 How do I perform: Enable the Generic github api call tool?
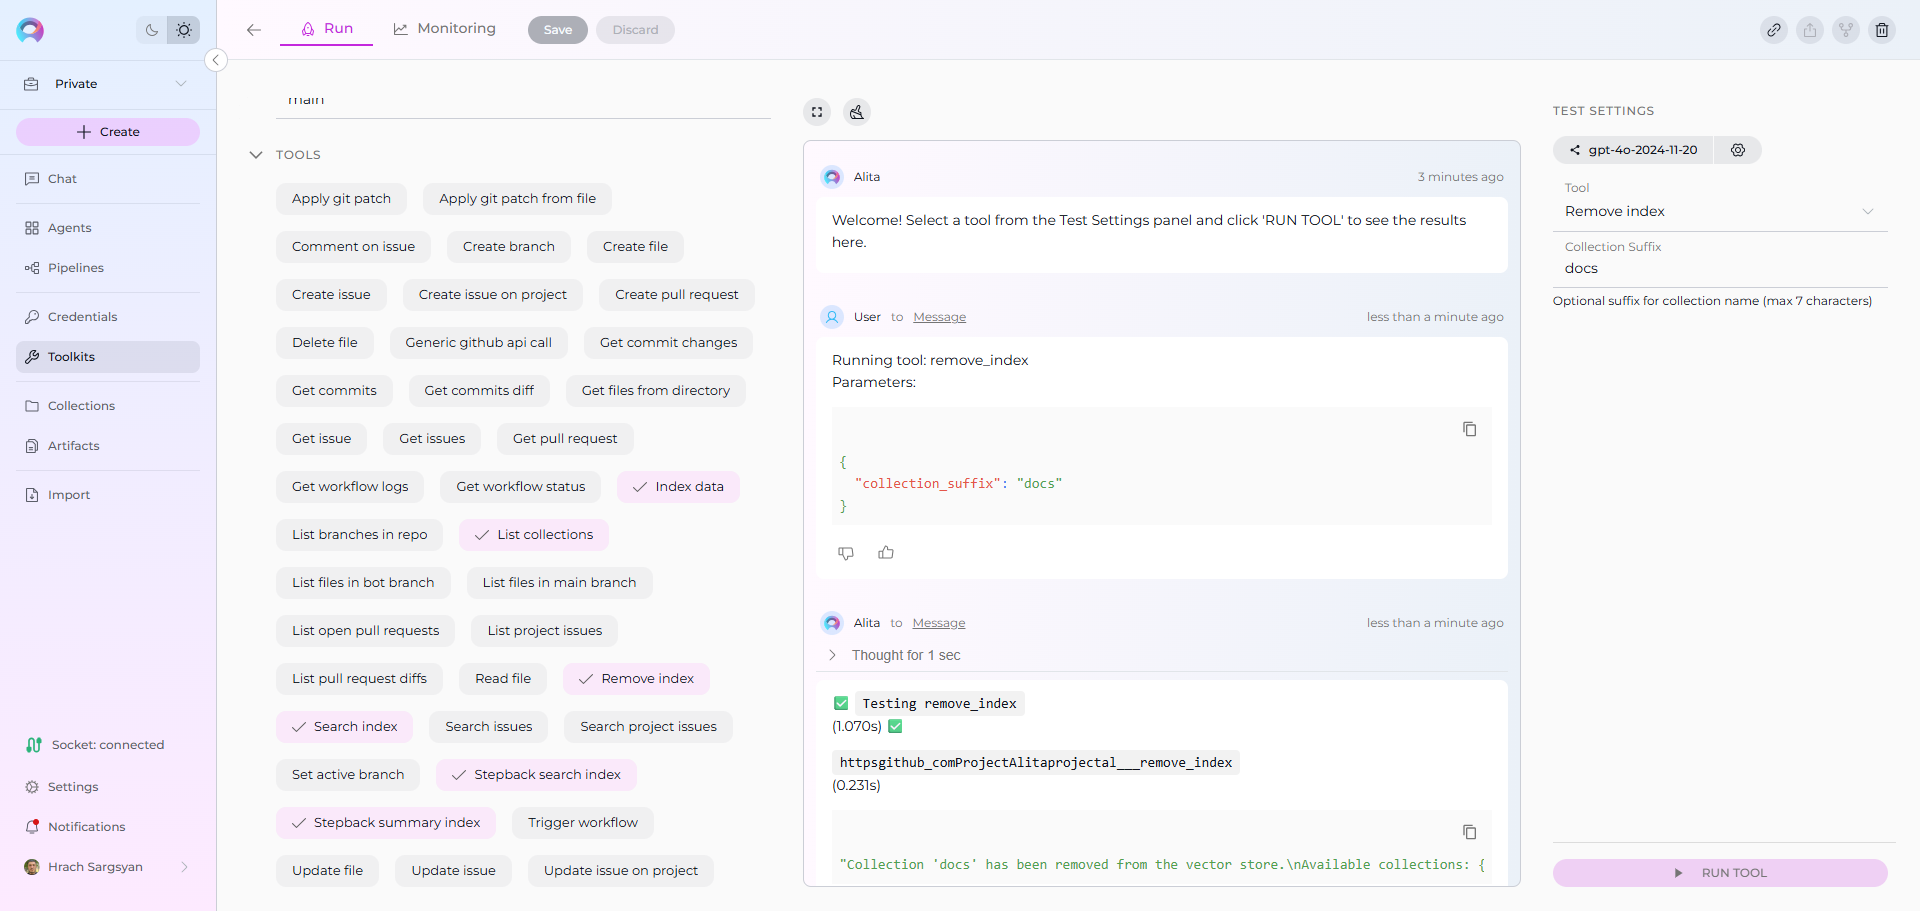pyautogui.click(x=479, y=343)
